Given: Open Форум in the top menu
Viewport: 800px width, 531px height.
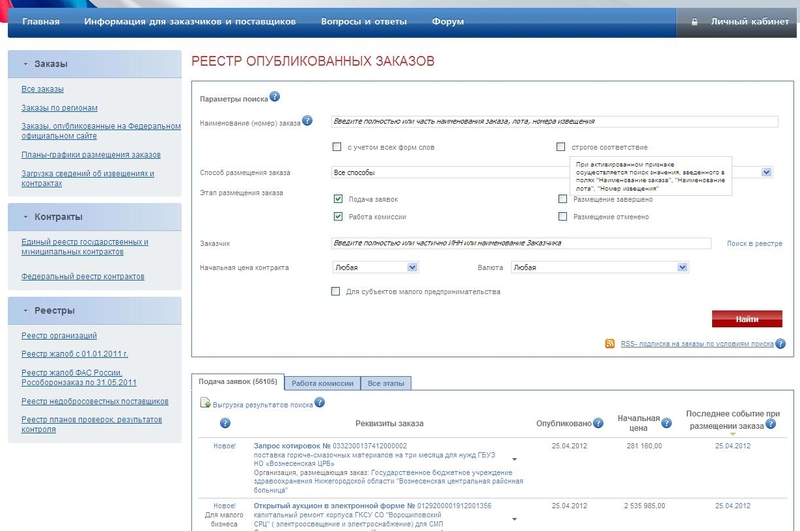Looking at the screenshot, I should pyautogui.click(x=448, y=22).
